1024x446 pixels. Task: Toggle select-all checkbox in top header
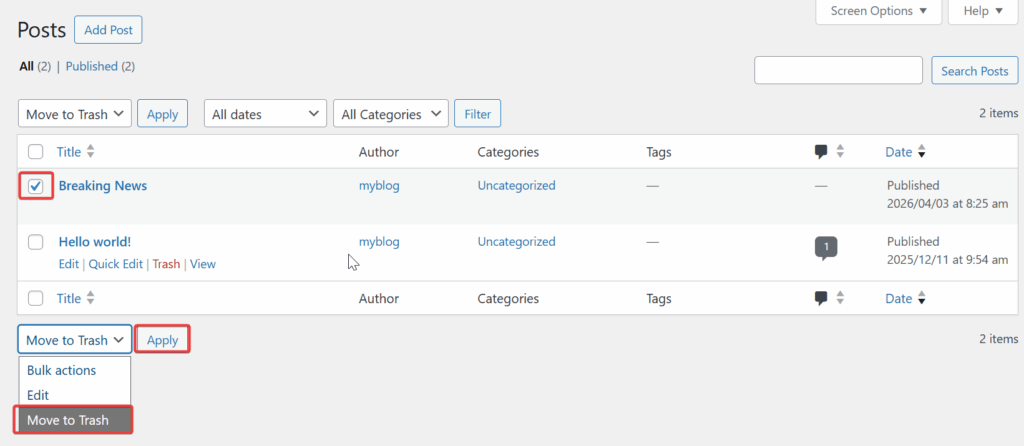point(36,152)
